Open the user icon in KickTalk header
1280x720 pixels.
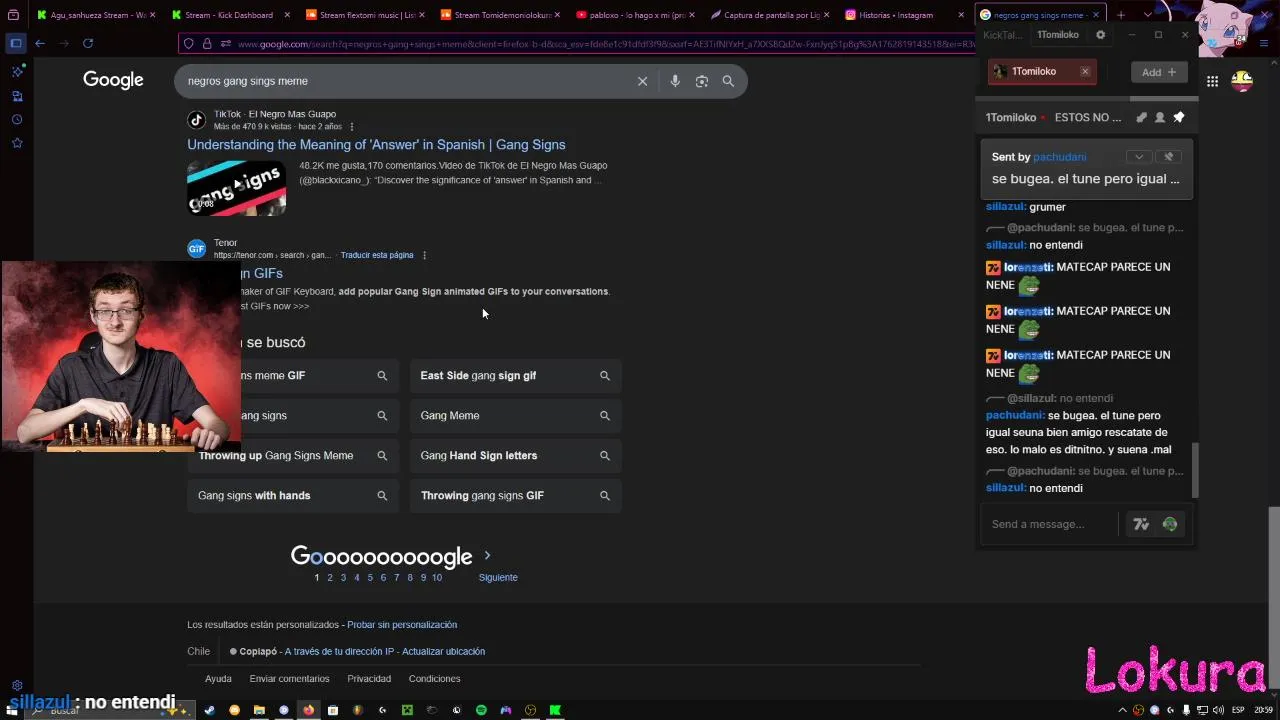[x=1160, y=117]
